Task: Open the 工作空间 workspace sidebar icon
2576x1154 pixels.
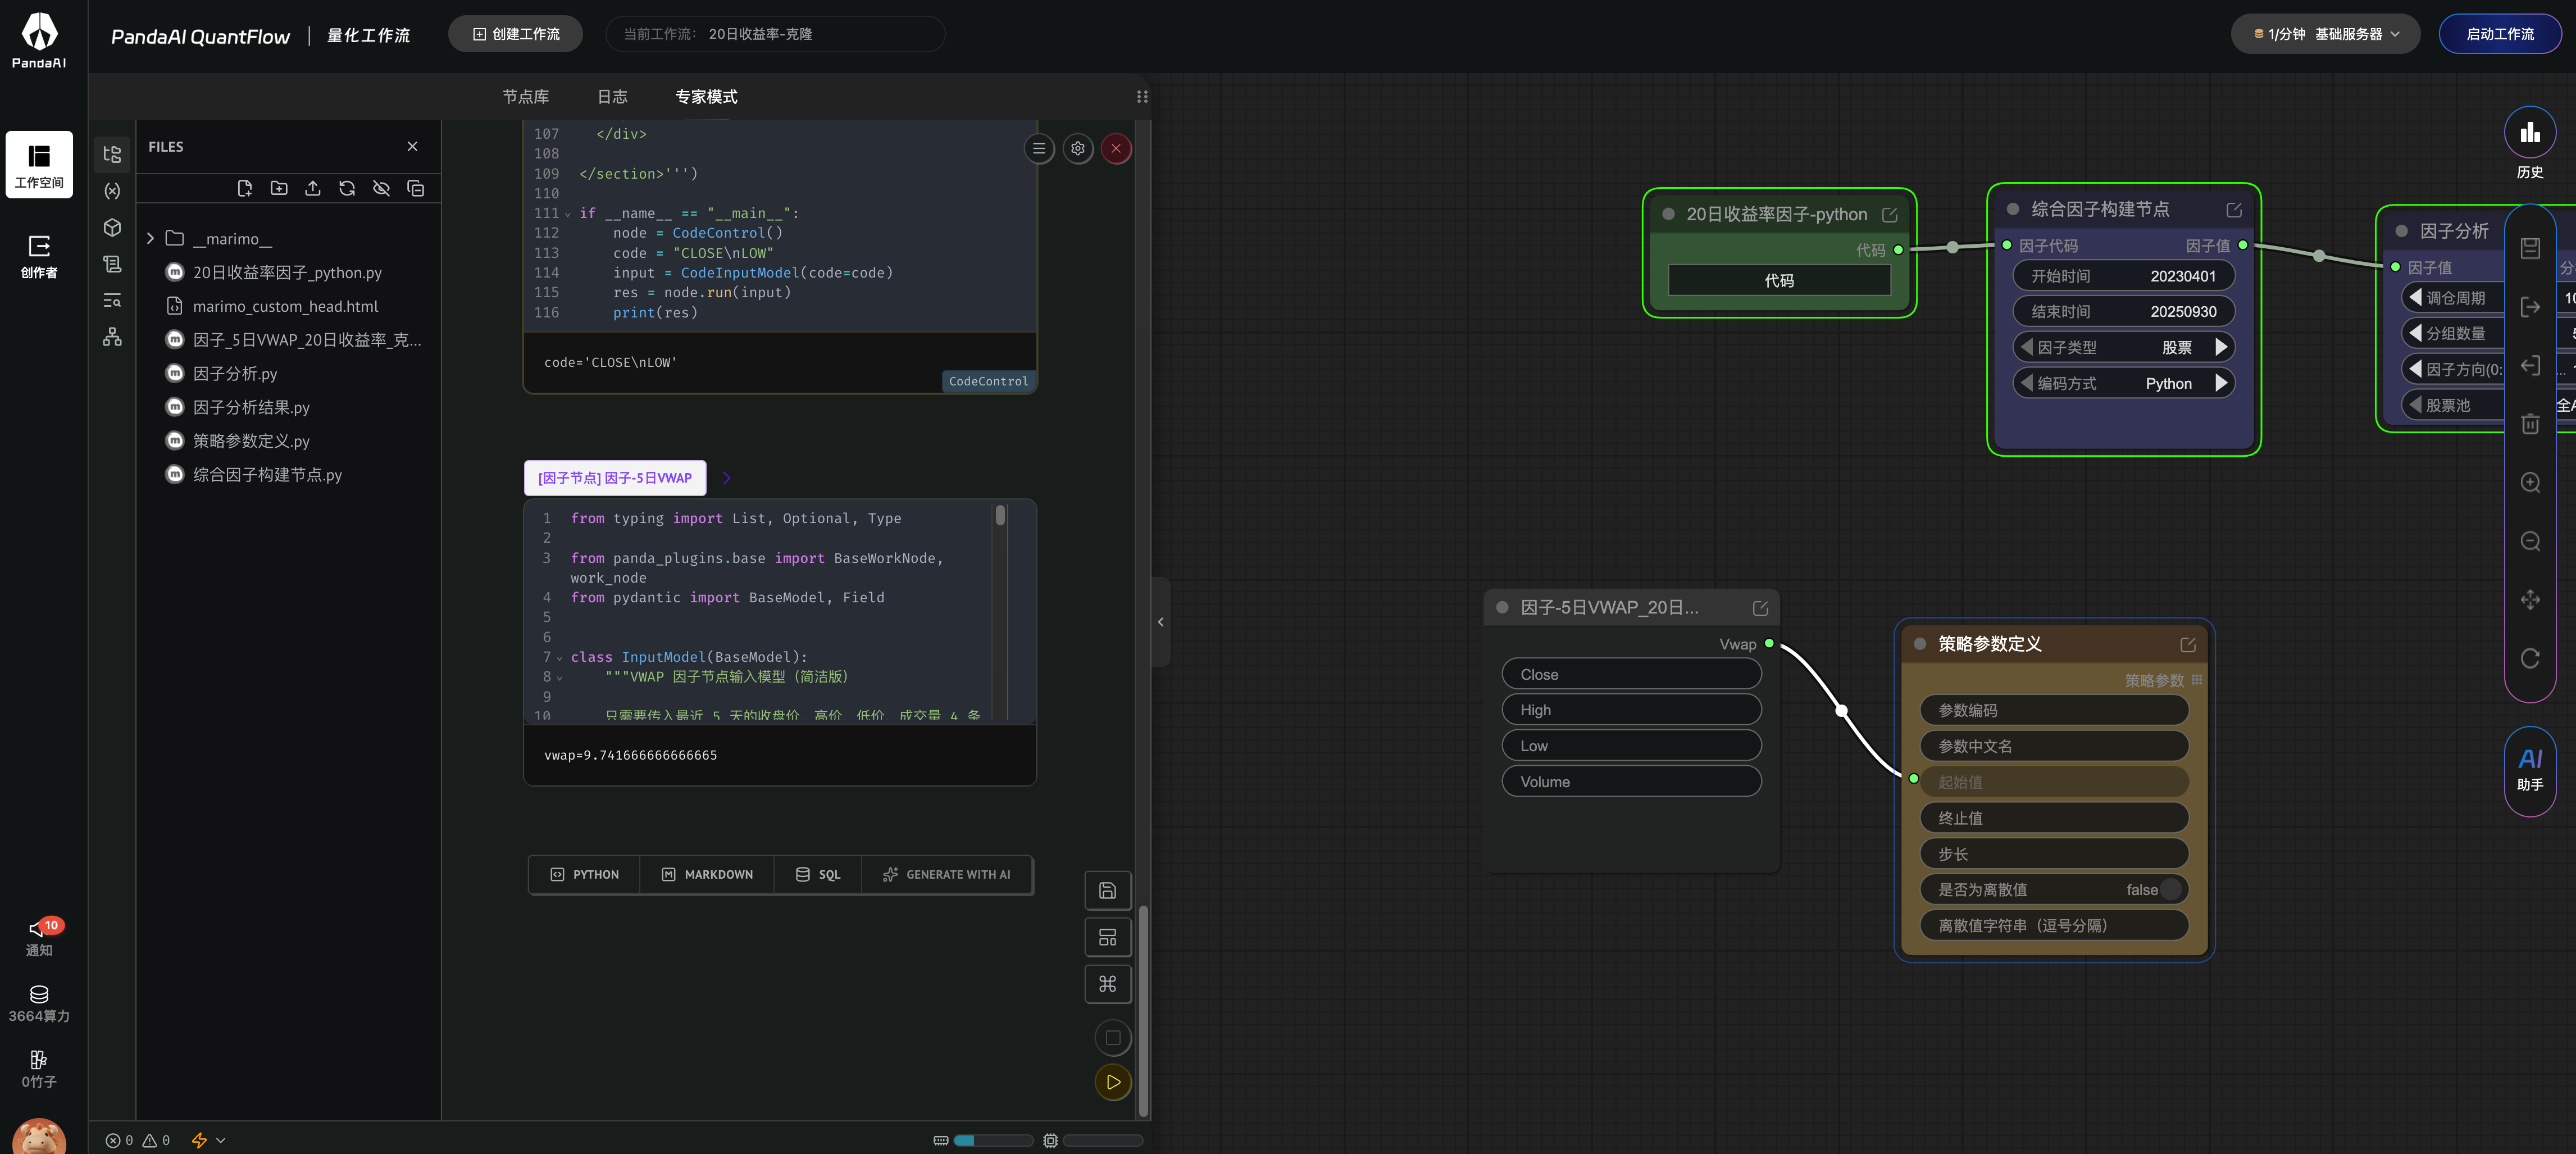Action: [39, 164]
